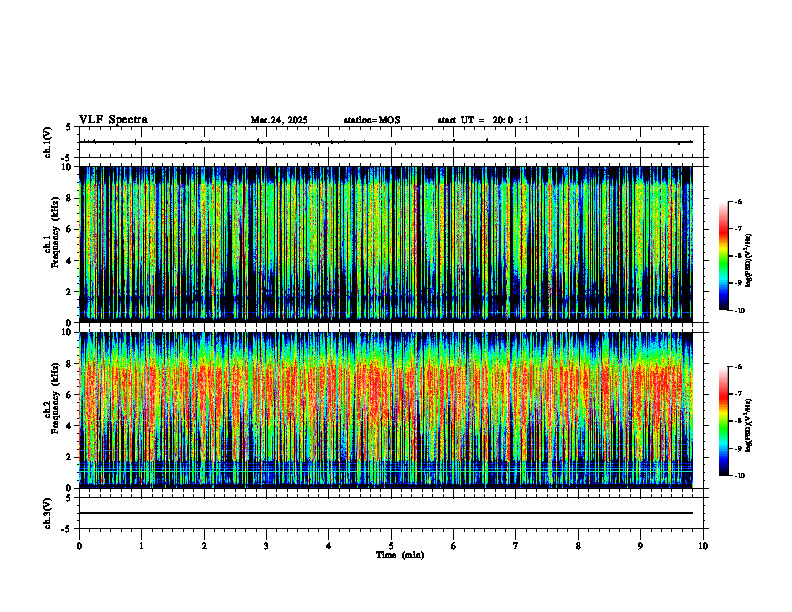Click the ch.2 frequency axis "6" tick label
Image resolution: width=792 pixels, height=612 pixels.
pyautogui.click(x=70, y=395)
